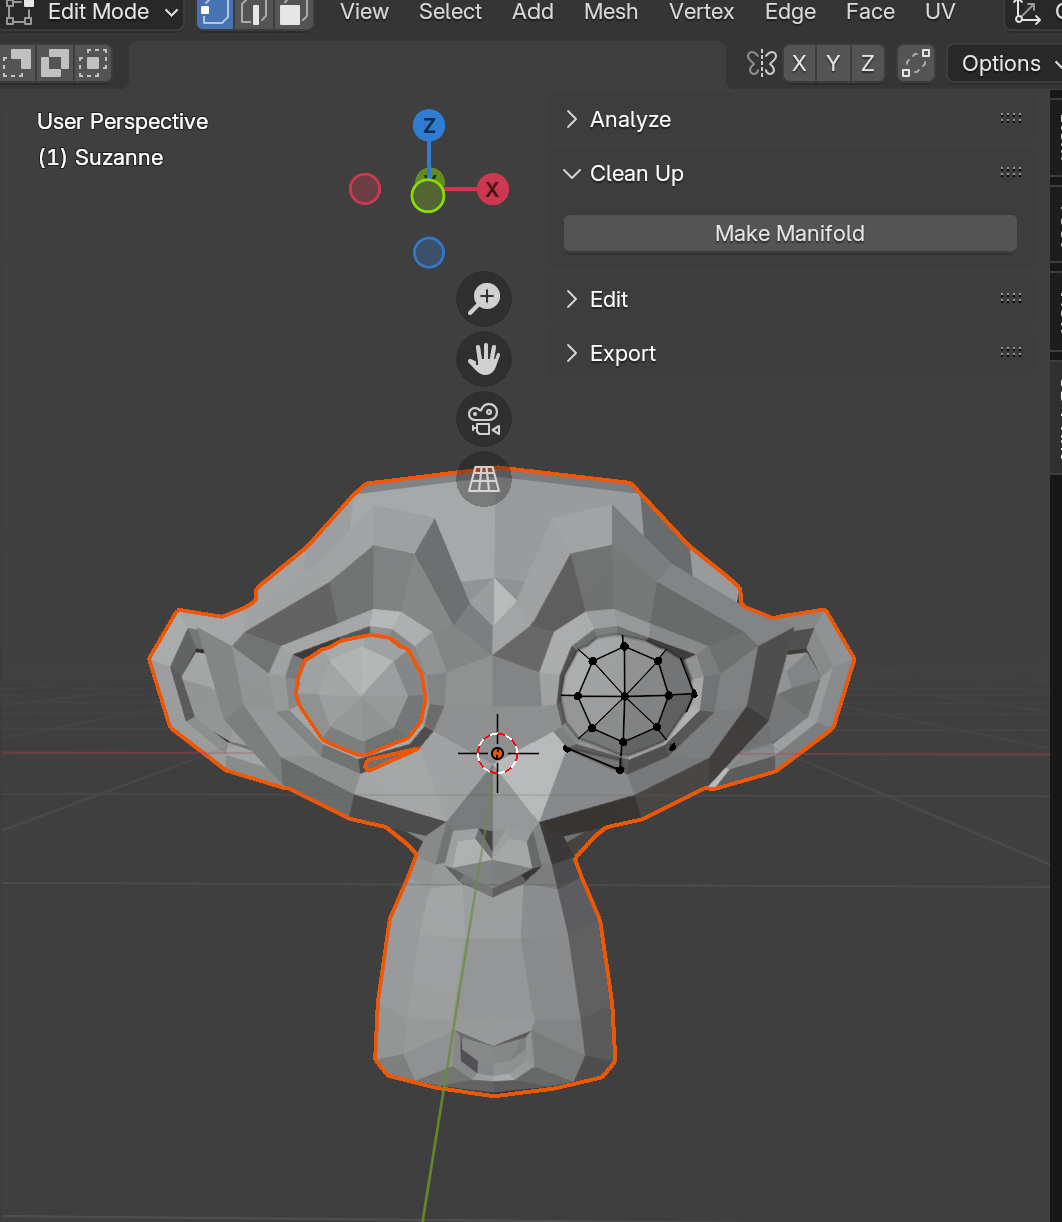Click the mesh mirror butterfly icon
This screenshot has height=1222, width=1062.
(762, 64)
